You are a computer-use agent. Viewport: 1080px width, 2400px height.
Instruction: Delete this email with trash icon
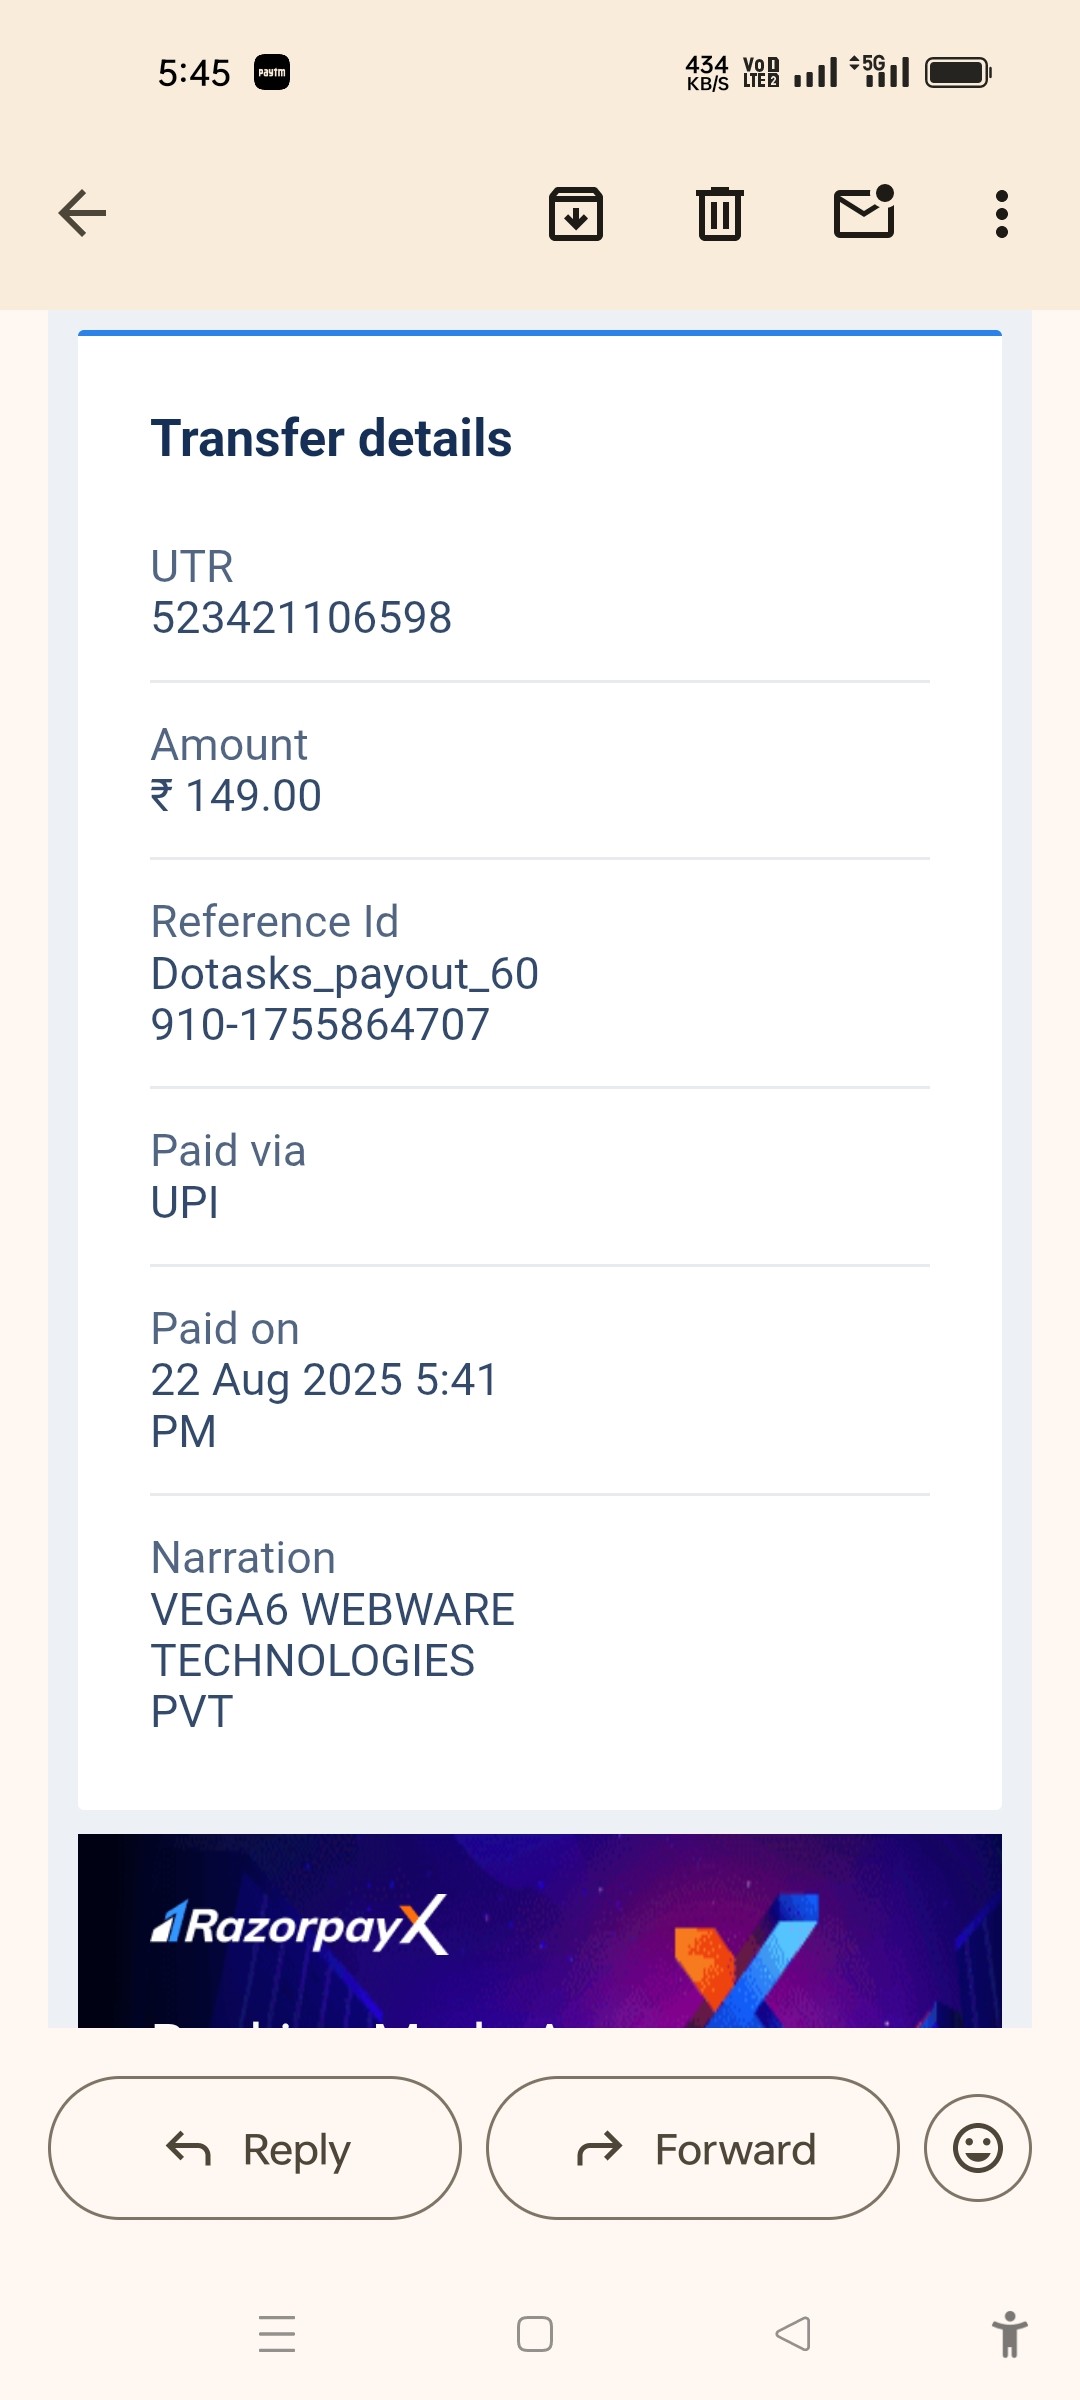[720, 214]
